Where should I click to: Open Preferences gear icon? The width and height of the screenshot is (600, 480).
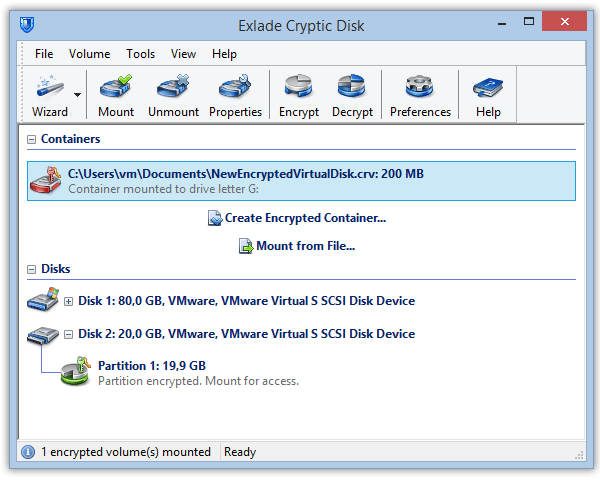pos(420,95)
